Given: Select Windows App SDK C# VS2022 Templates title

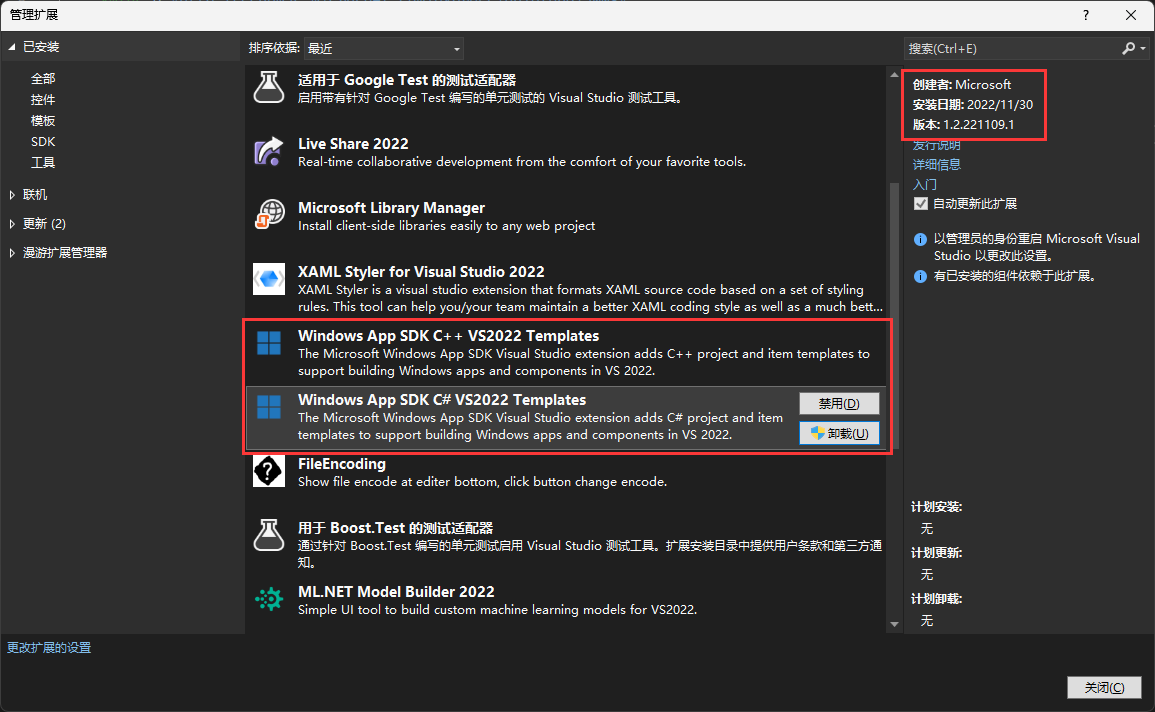Looking at the screenshot, I should 442,400.
